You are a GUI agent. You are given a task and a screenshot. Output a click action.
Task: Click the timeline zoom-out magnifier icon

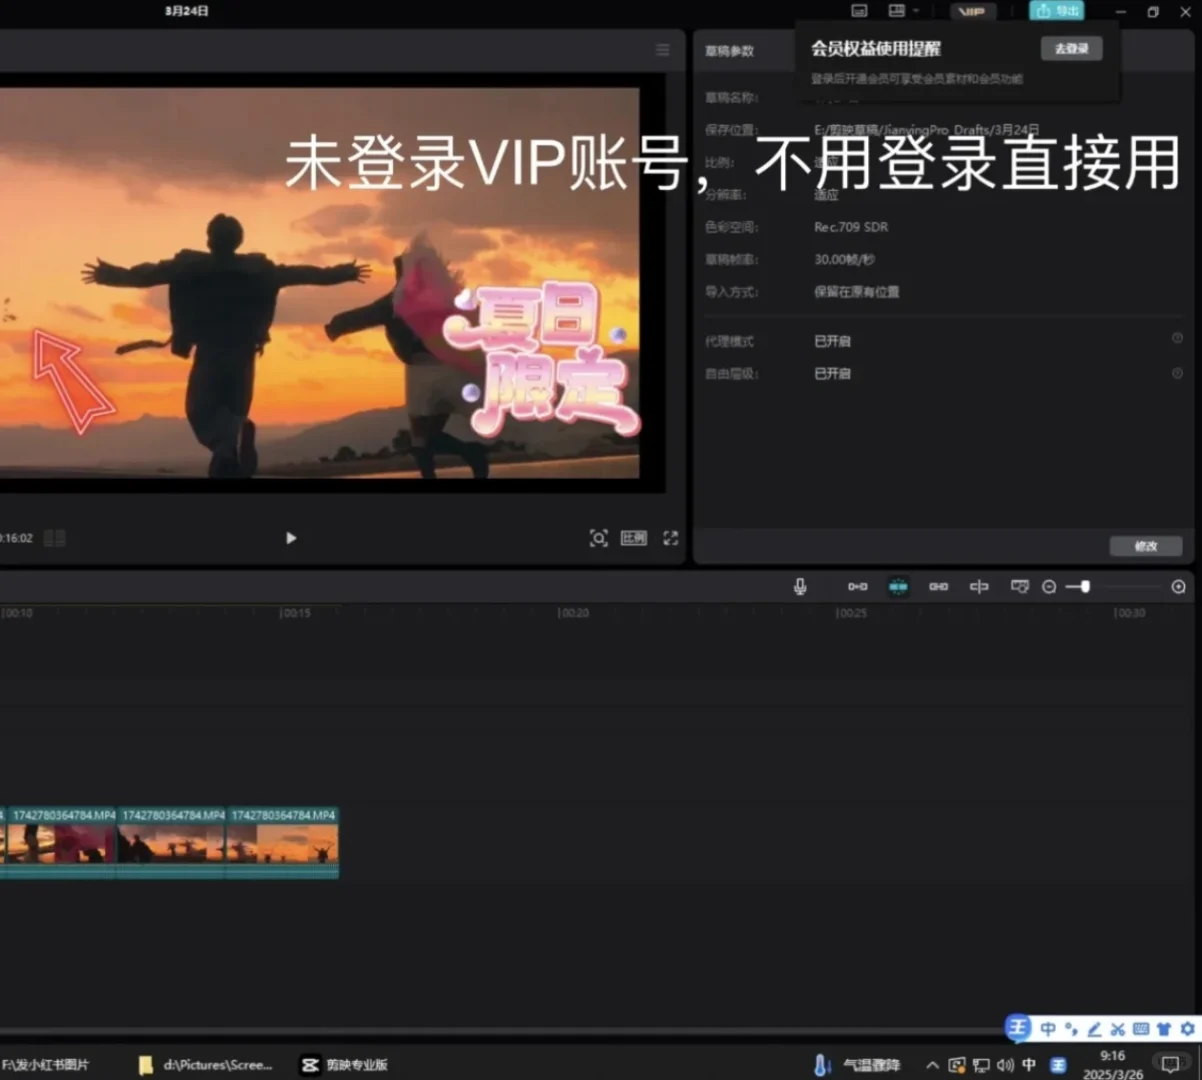1049,586
